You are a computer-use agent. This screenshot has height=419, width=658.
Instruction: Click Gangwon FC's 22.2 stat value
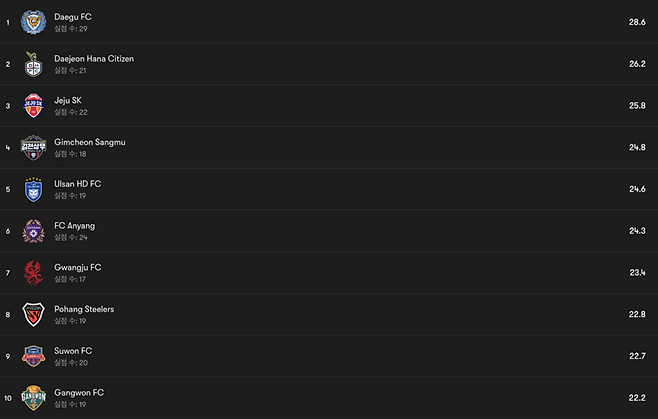point(637,398)
